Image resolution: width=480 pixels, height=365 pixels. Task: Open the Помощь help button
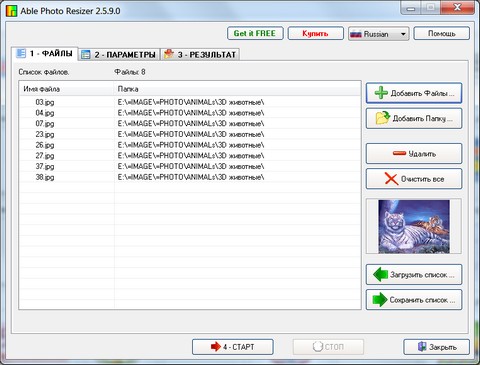click(x=441, y=33)
